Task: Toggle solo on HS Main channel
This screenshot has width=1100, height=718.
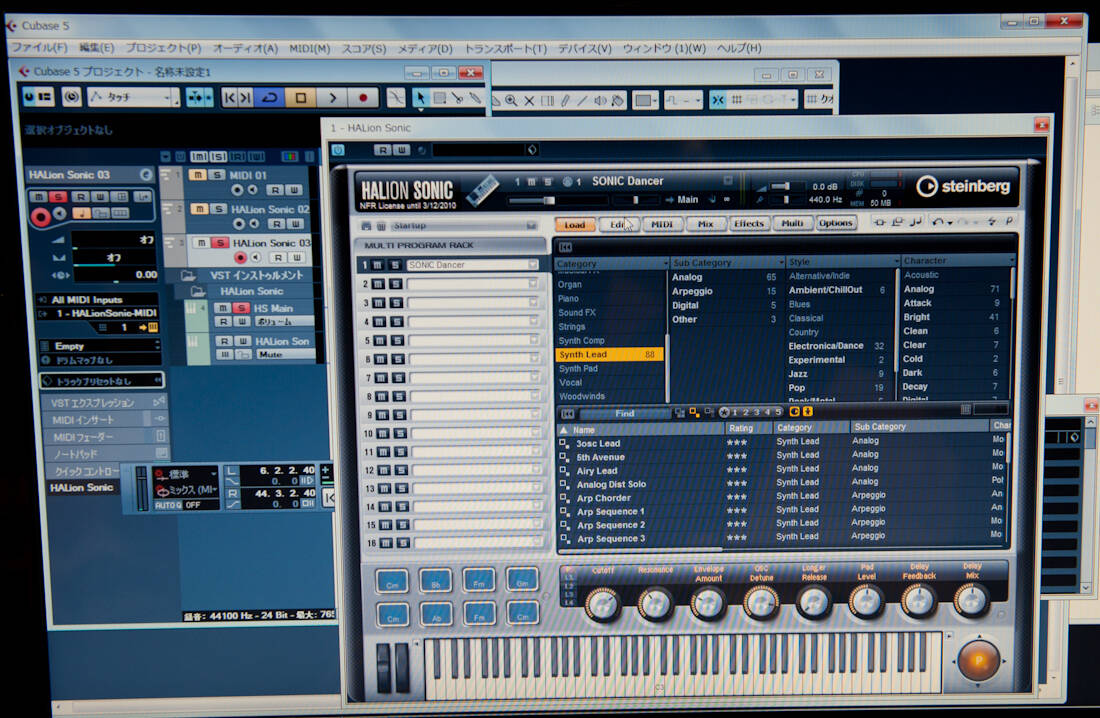Action: (241, 307)
